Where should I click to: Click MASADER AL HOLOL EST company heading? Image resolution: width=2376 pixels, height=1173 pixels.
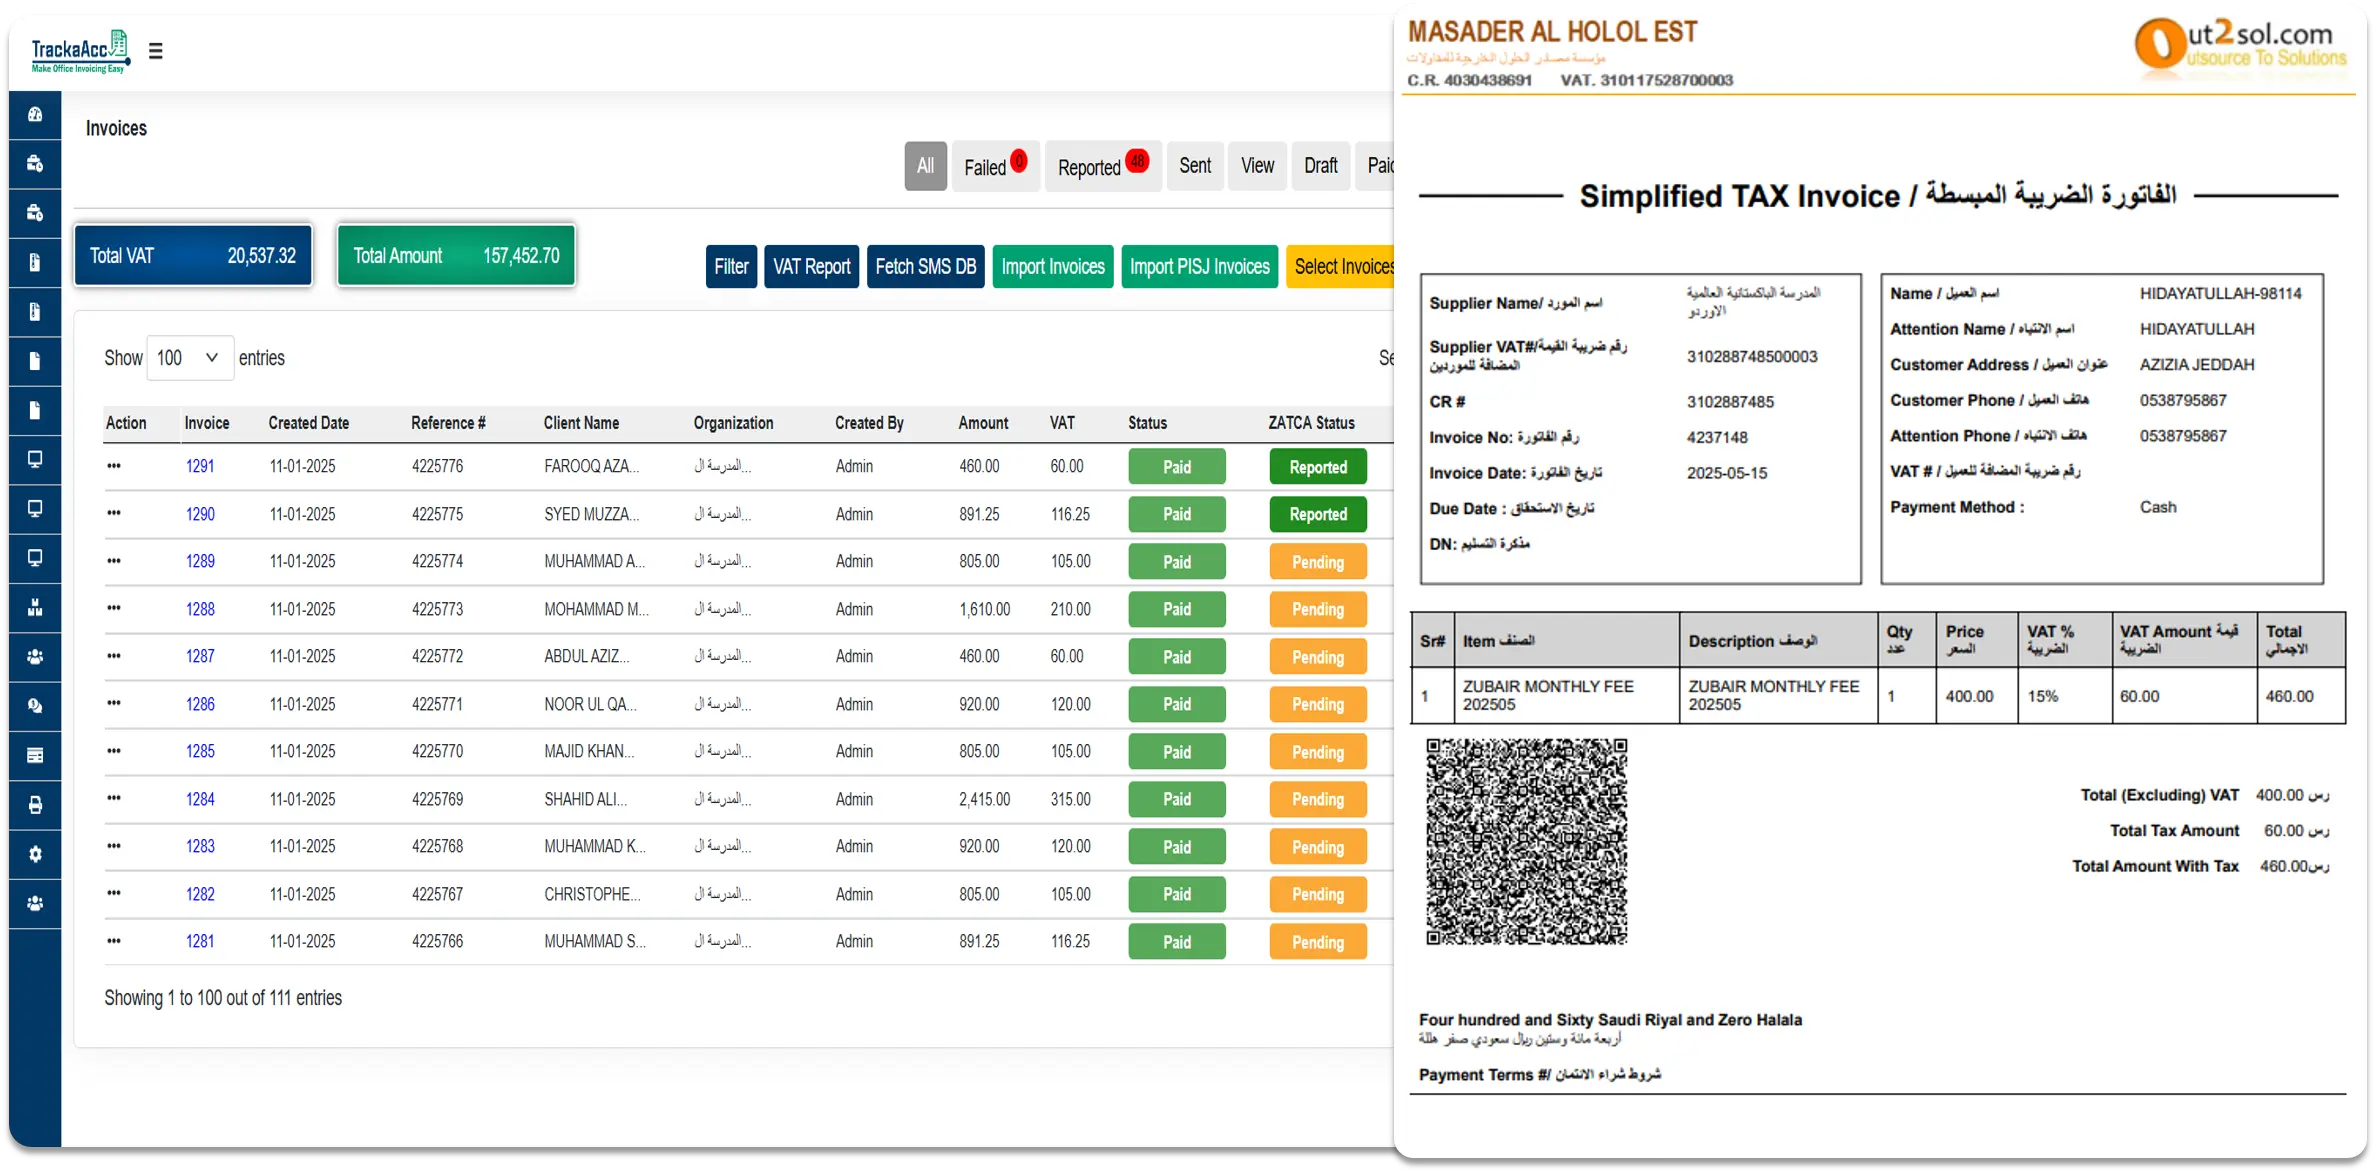(x=1552, y=32)
